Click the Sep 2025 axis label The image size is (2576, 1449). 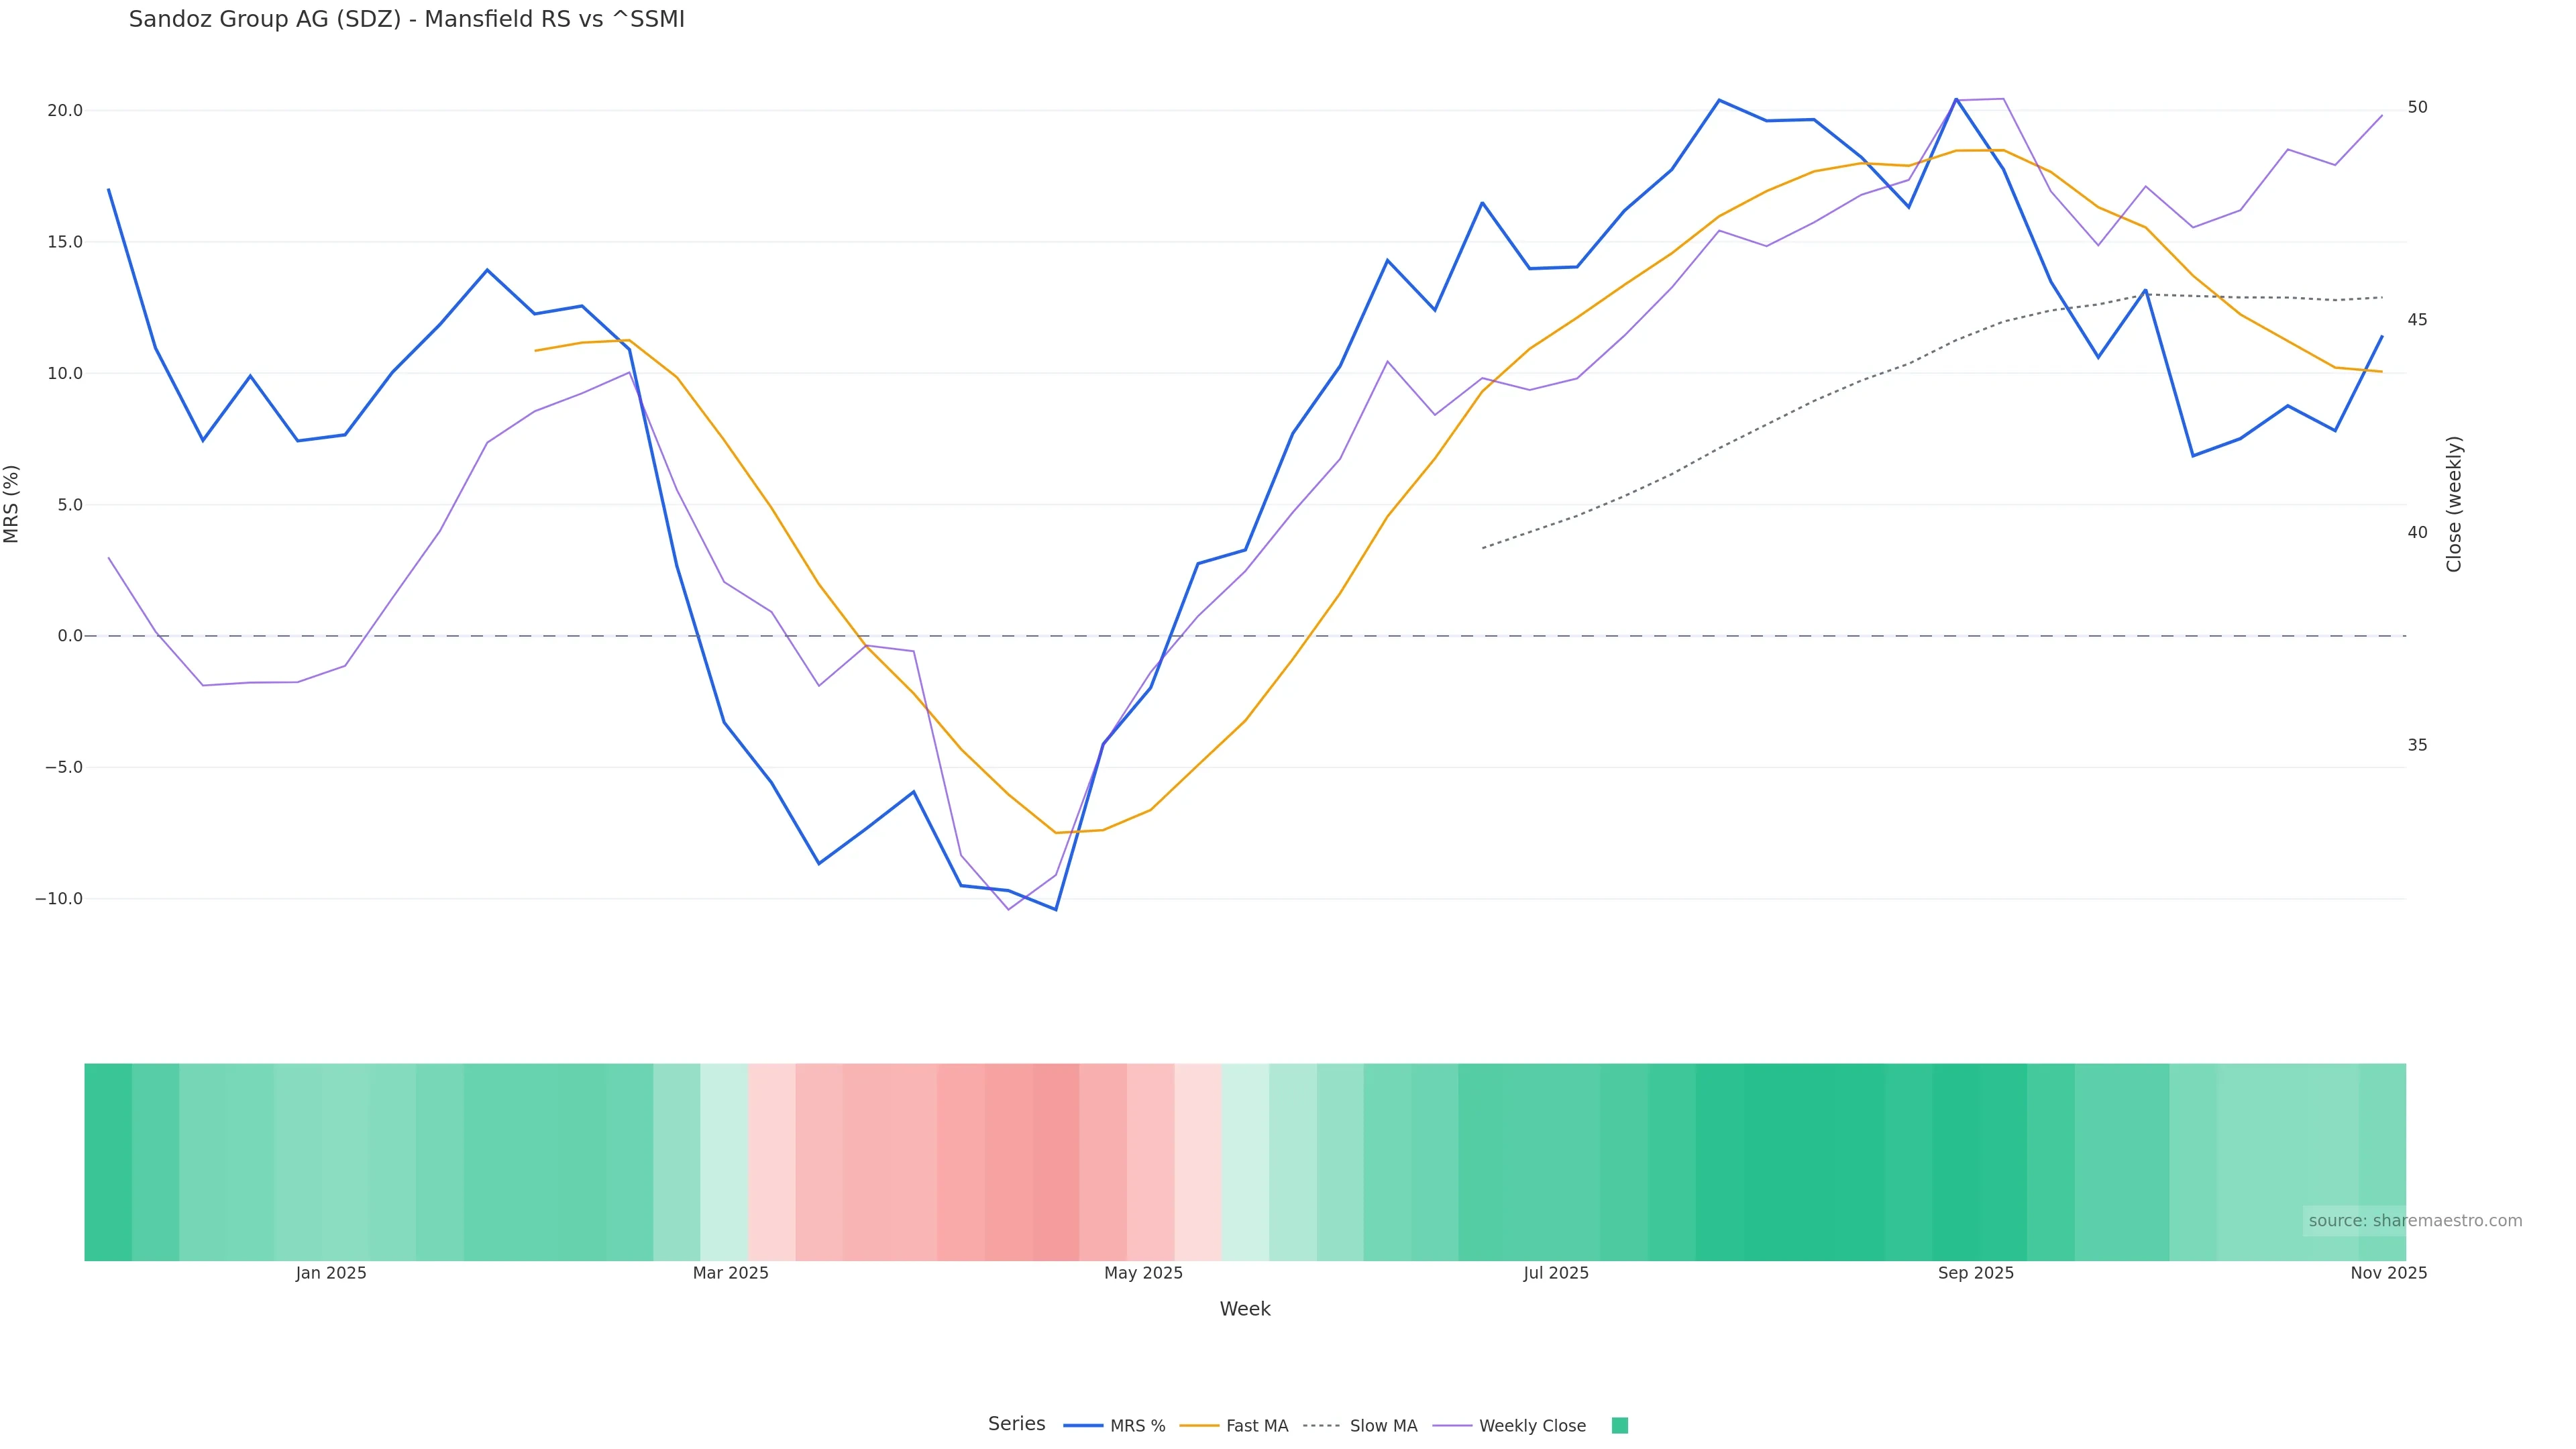coord(1976,1273)
